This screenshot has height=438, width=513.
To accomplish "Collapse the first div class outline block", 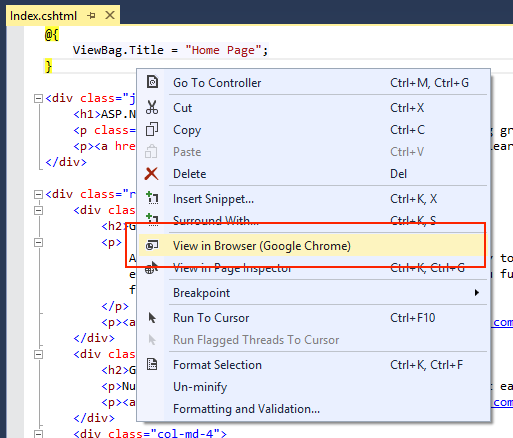I will click(38, 98).
